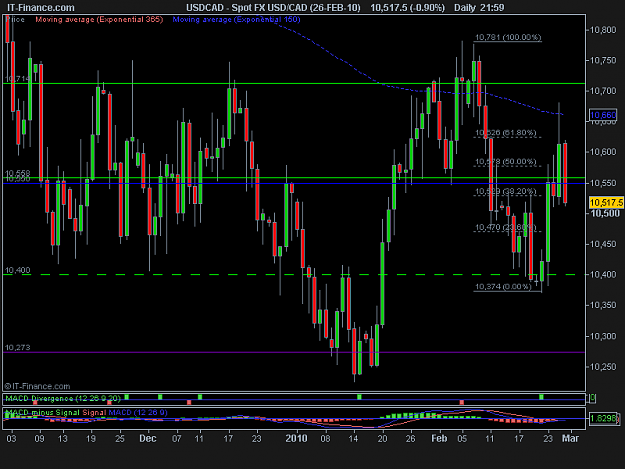
Task: Click the Feb date axis label
Action: coord(439,438)
